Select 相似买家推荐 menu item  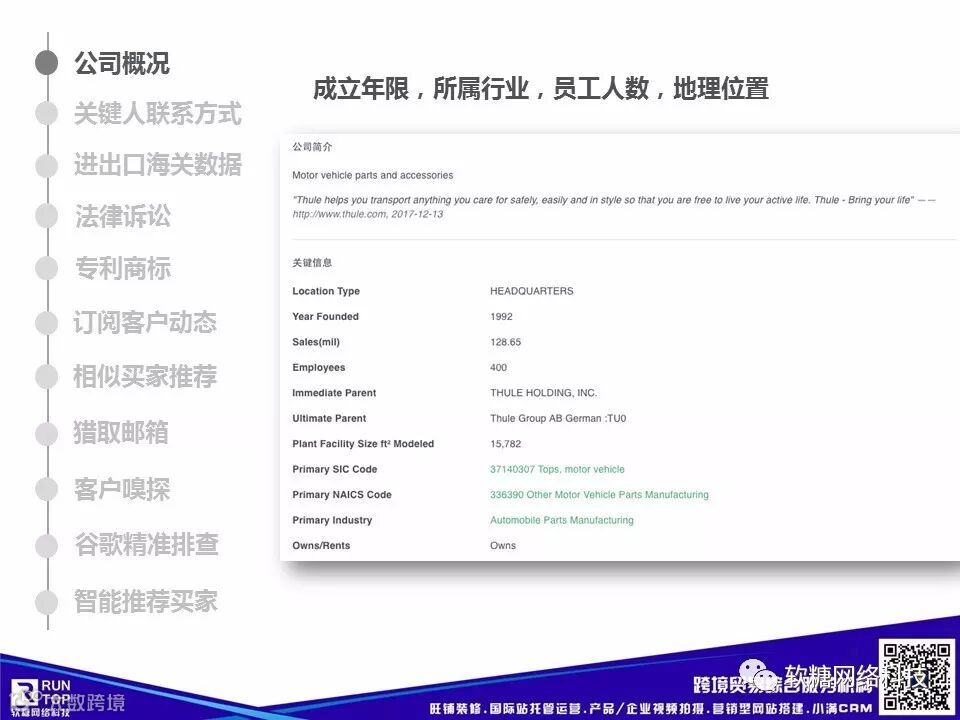[145, 376]
